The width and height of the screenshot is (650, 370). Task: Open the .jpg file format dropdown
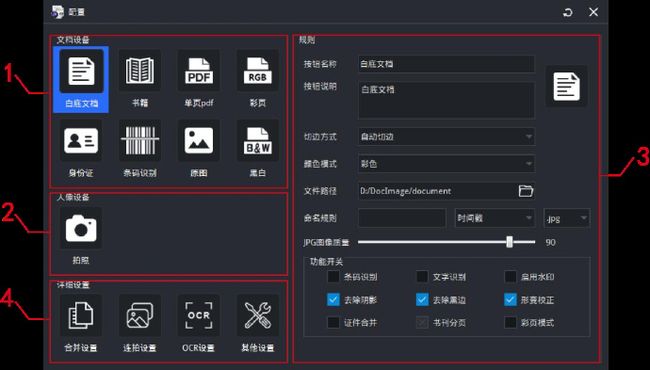tap(567, 218)
